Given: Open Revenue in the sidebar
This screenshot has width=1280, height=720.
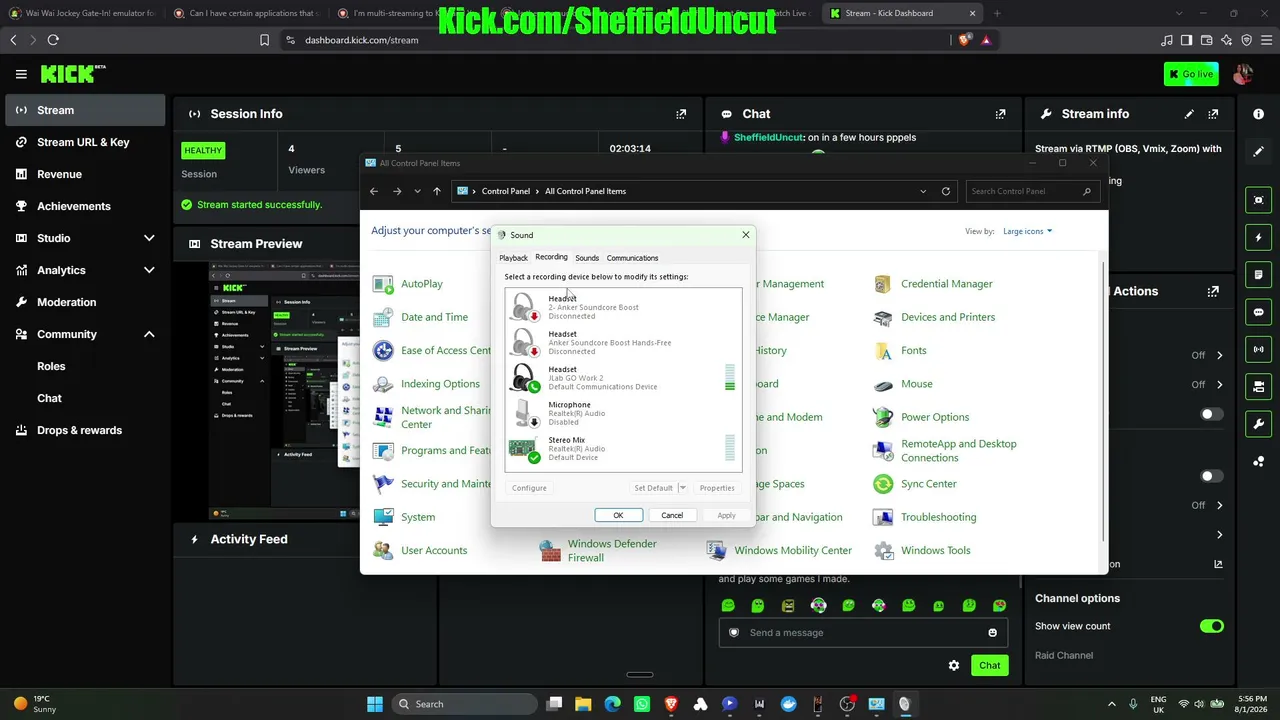Looking at the screenshot, I should click(x=85, y=174).
